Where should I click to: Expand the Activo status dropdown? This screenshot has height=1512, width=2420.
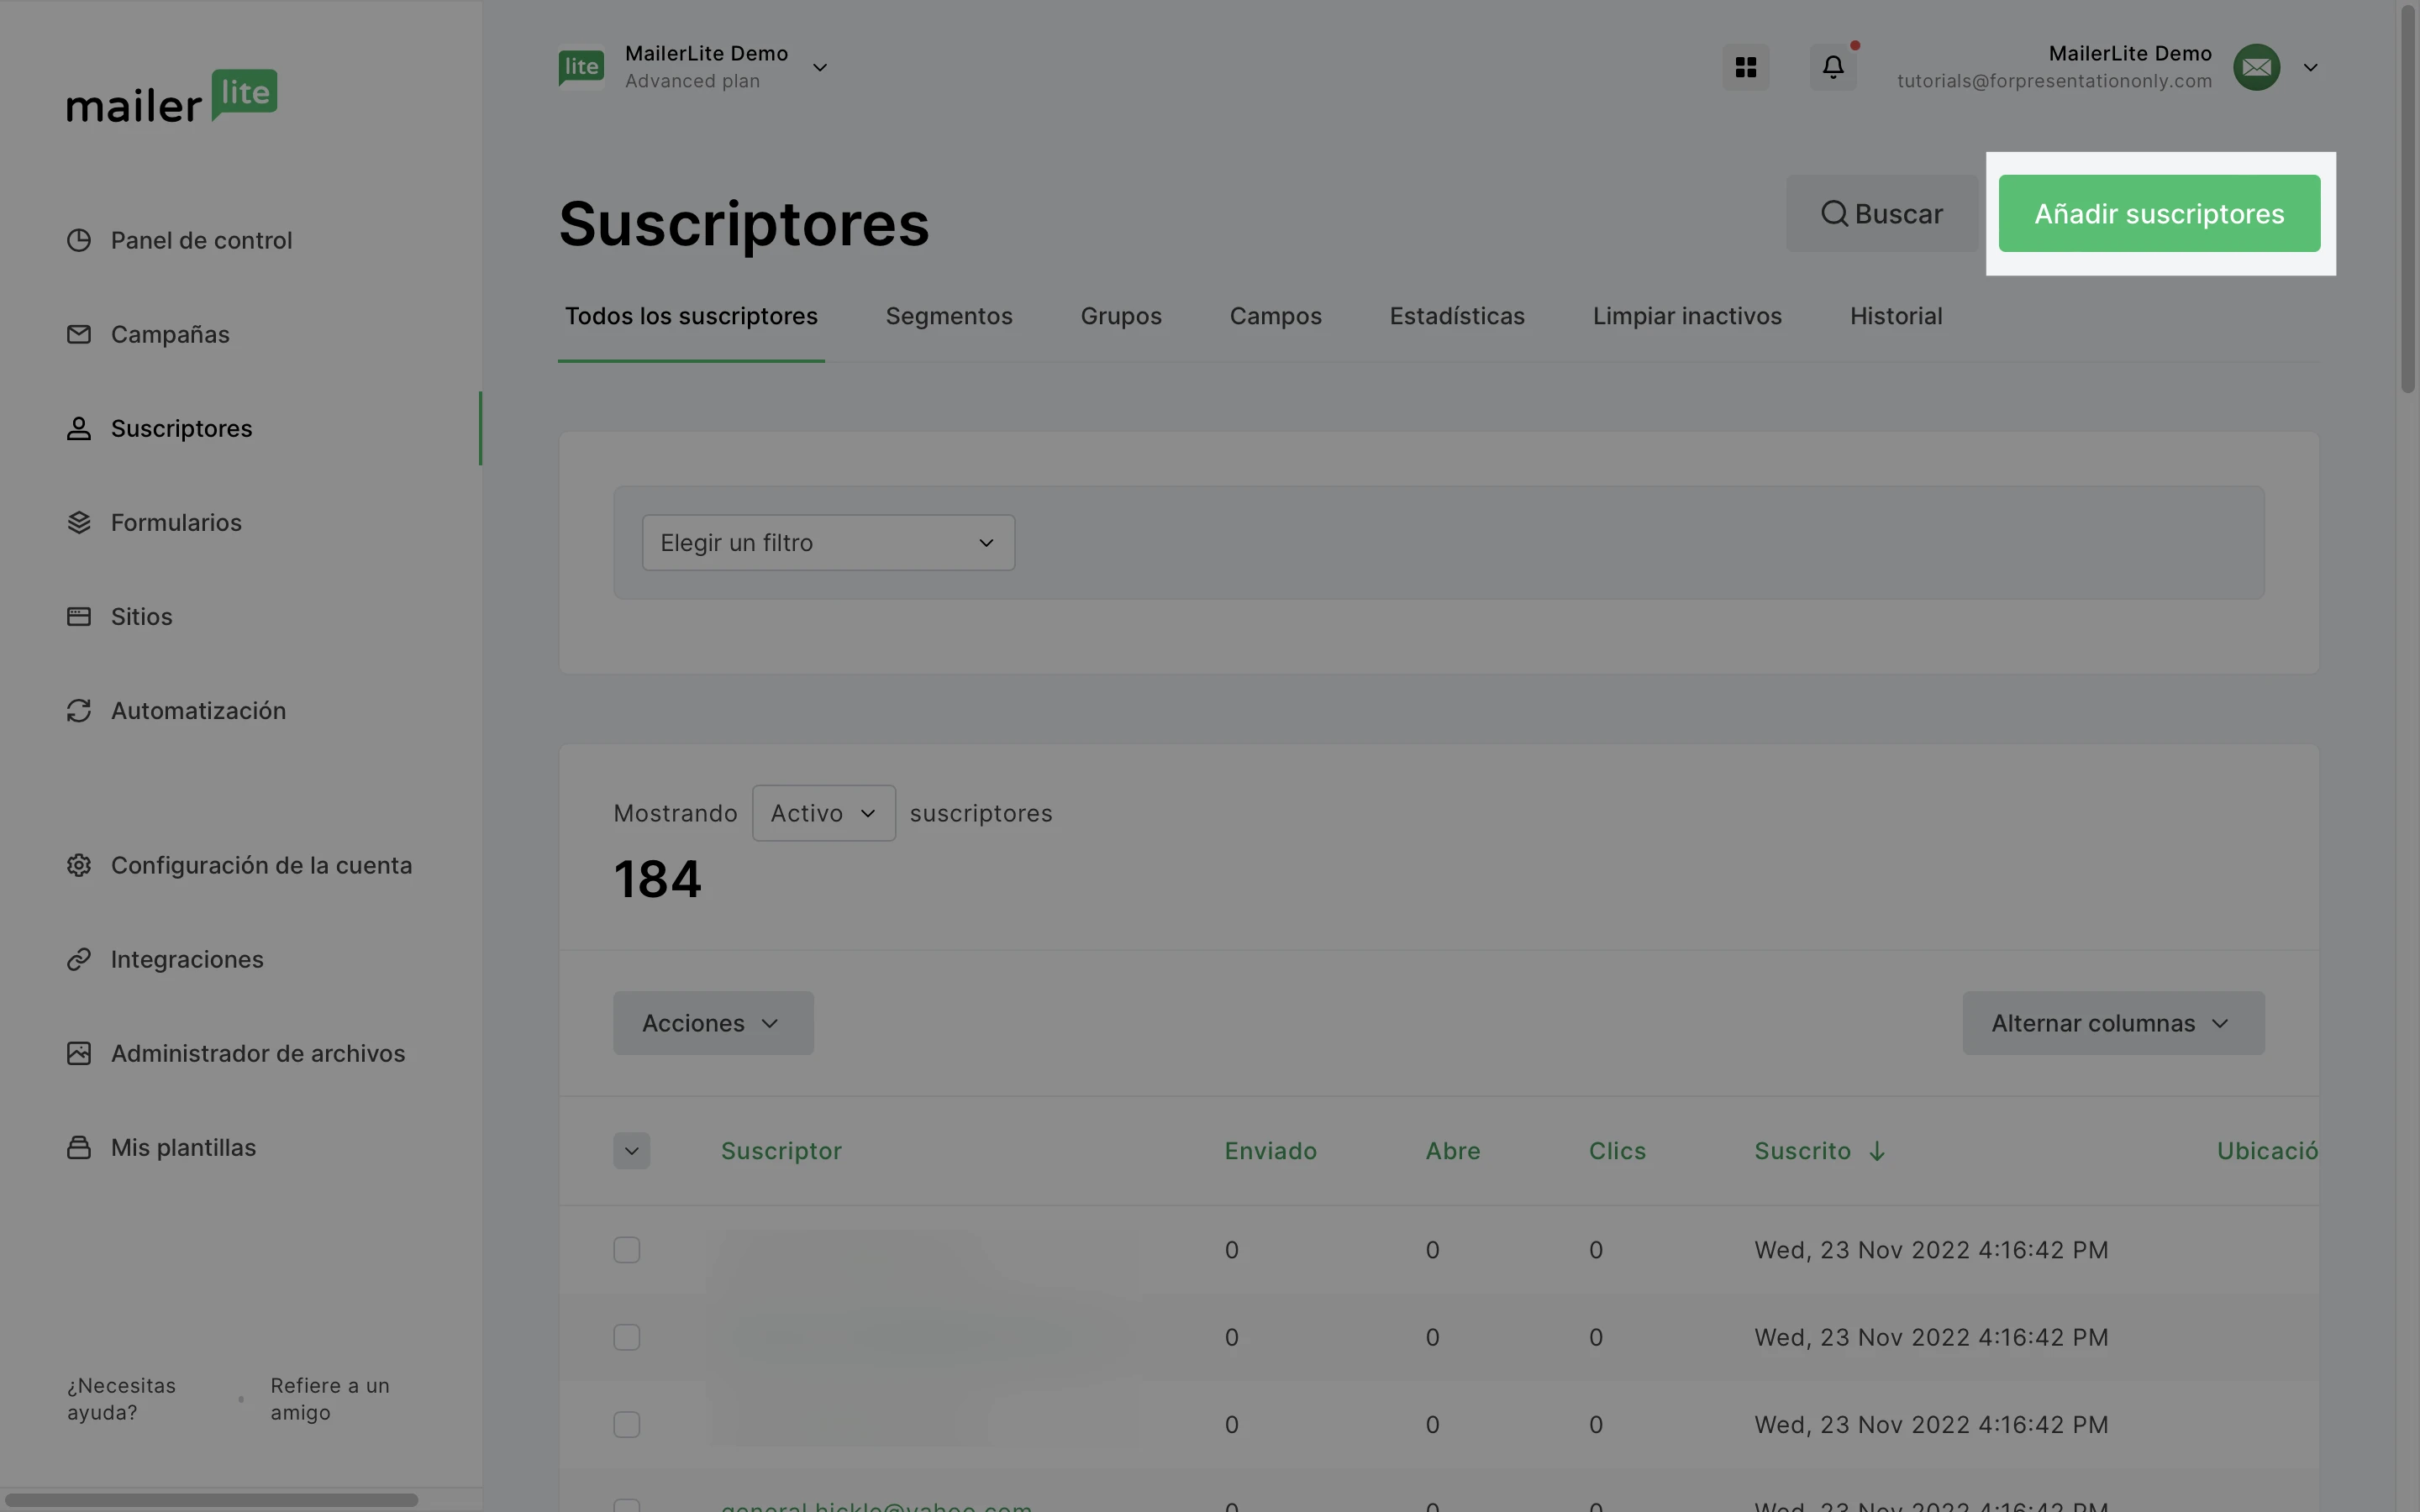click(x=823, y=813)
